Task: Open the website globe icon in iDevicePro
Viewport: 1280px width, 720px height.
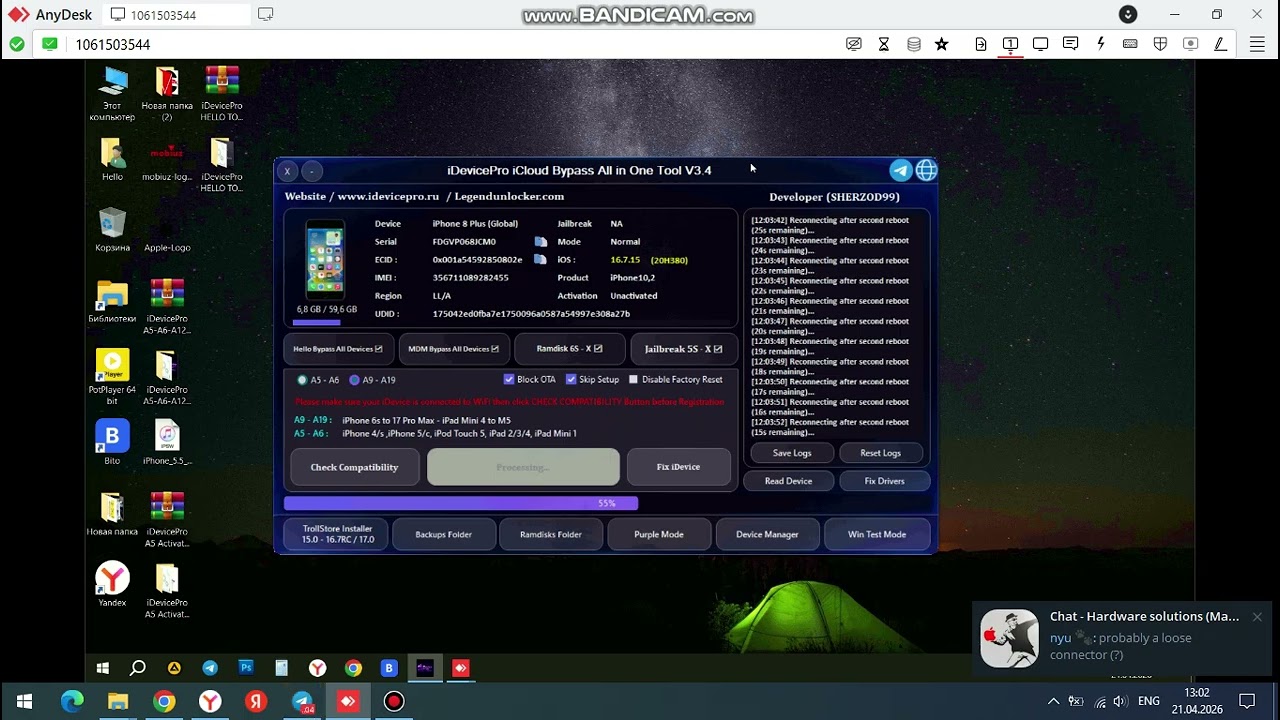Action: 926,170
